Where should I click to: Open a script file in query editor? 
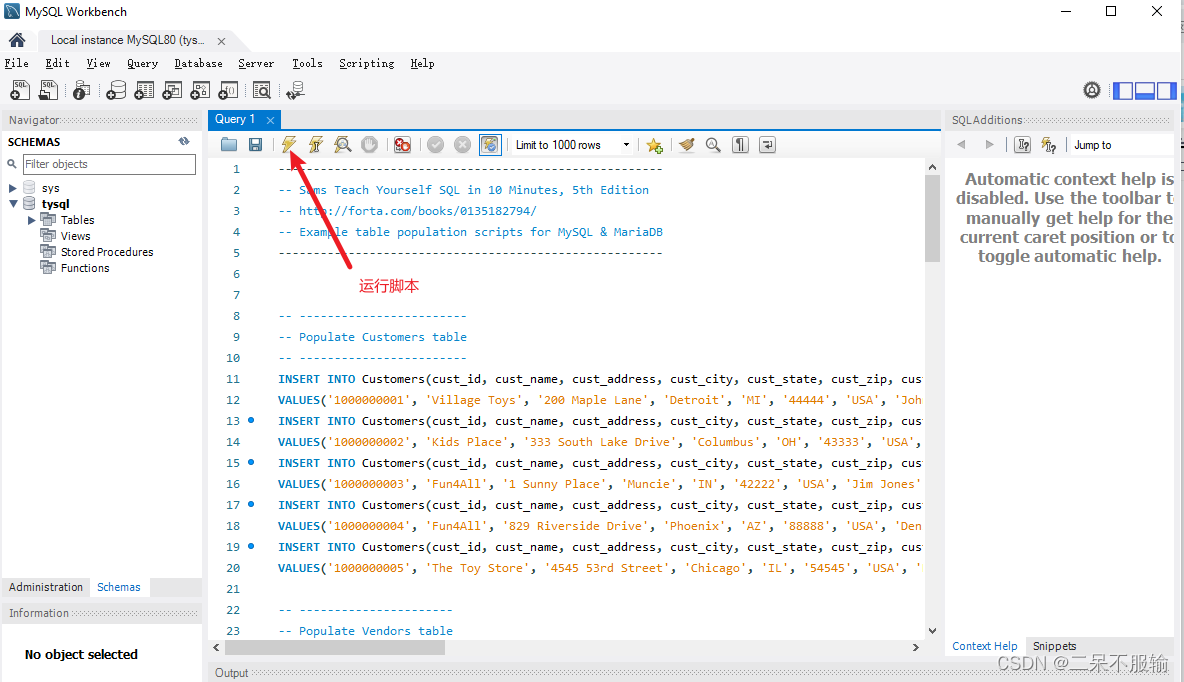[229, 144]
